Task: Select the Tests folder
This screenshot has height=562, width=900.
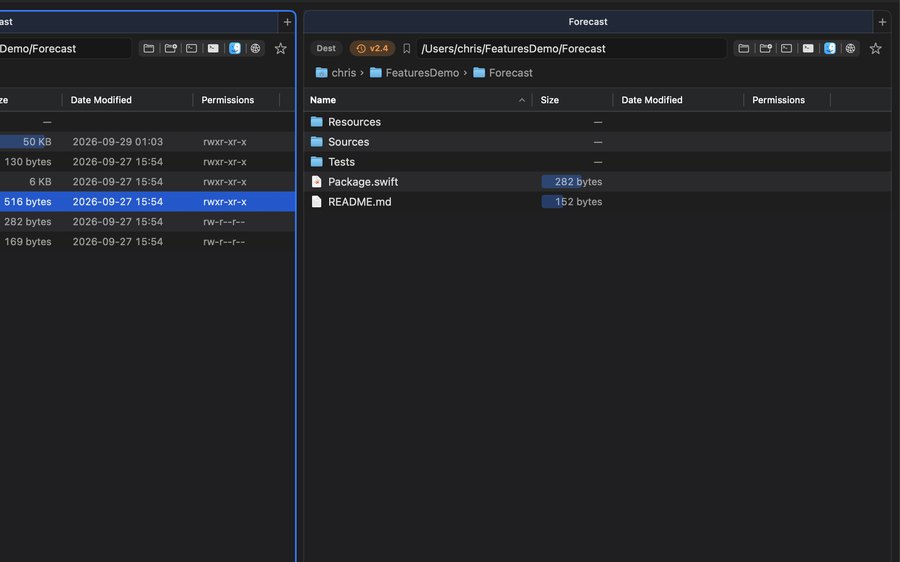Action: tap(597, 162)
